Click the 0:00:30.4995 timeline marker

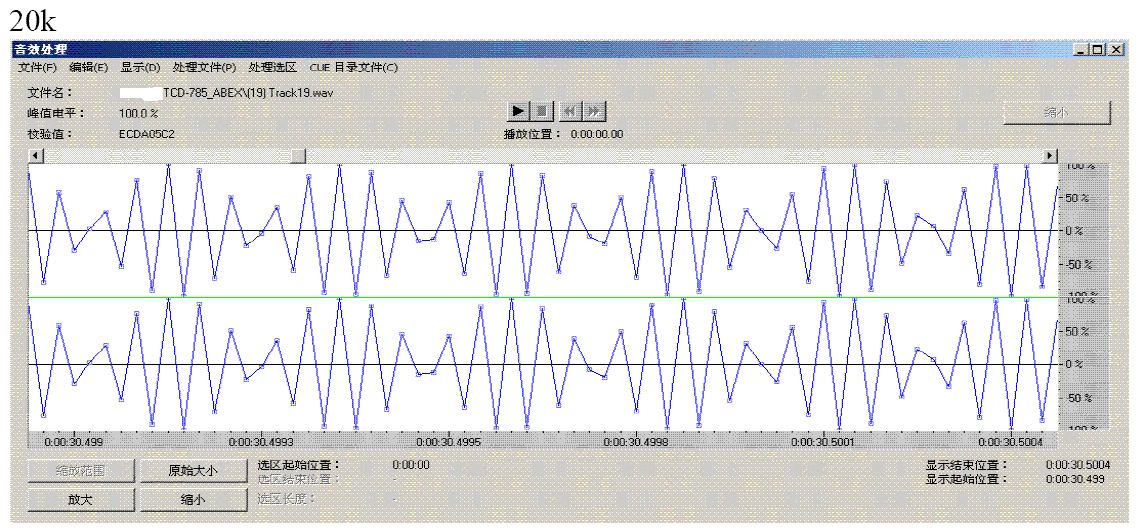coord(448,441)
